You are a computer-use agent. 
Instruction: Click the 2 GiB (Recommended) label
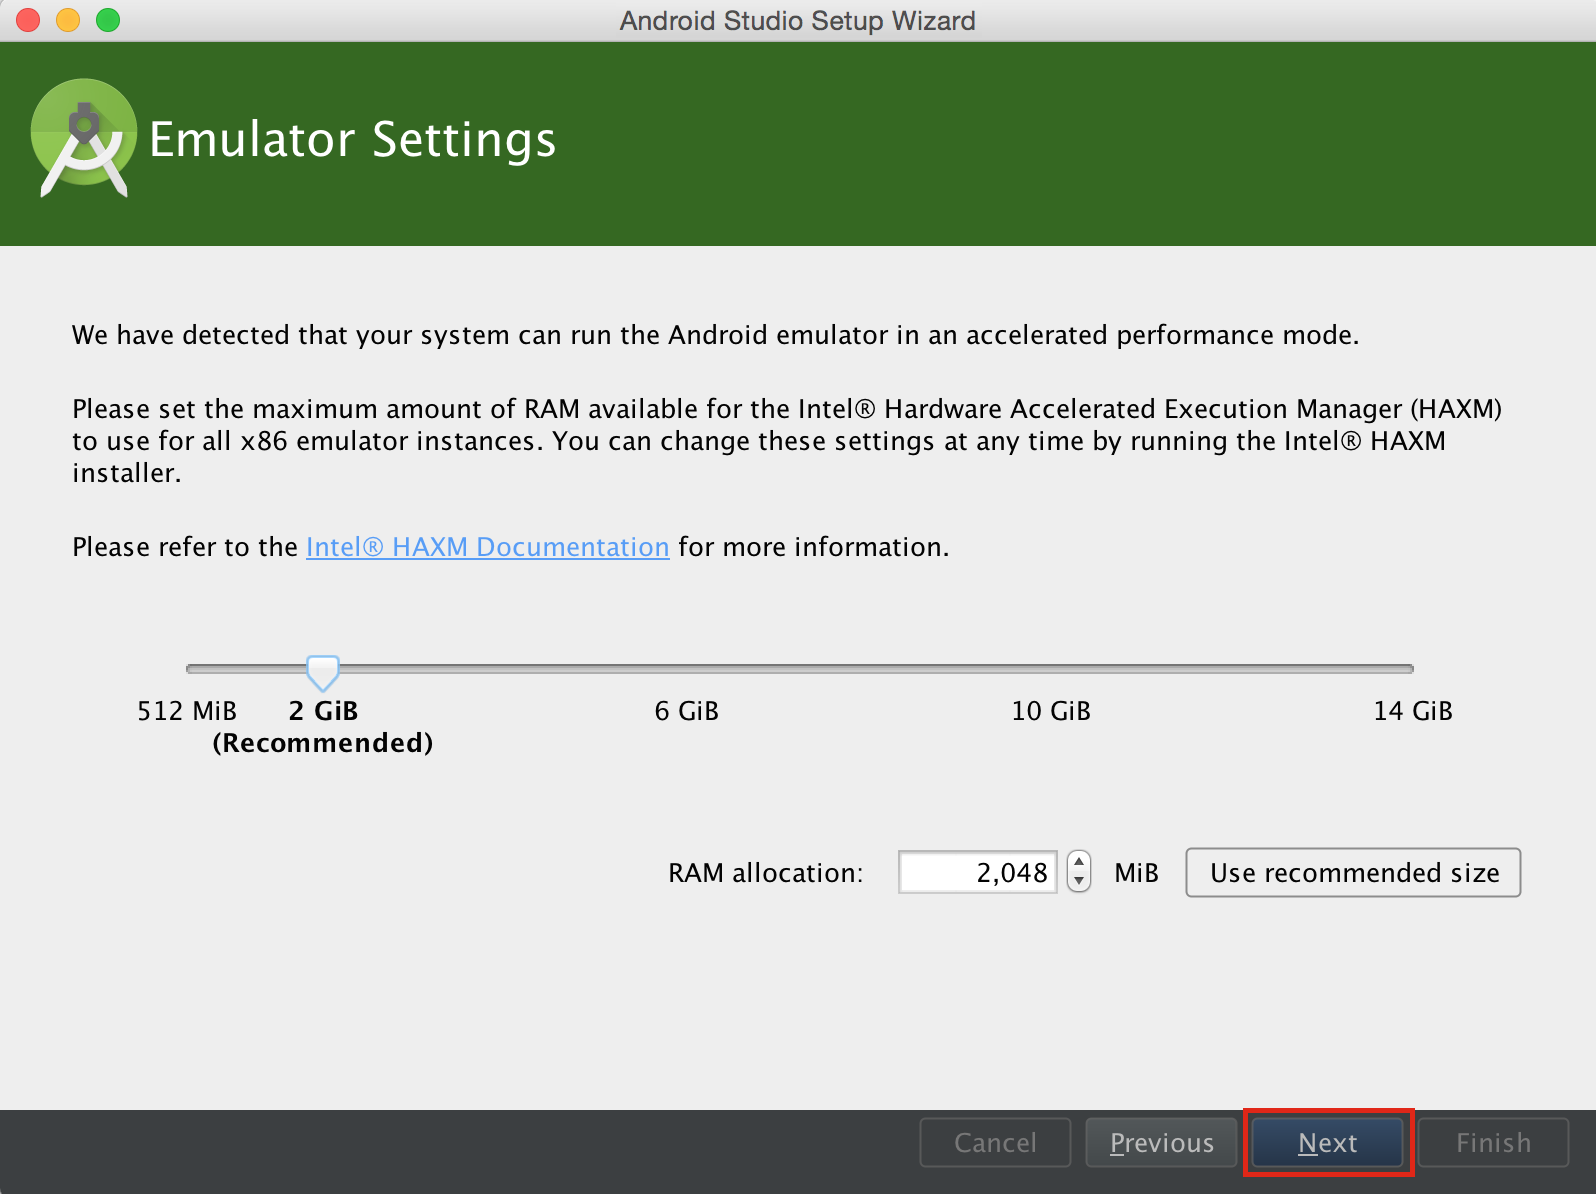pos(323,727)
